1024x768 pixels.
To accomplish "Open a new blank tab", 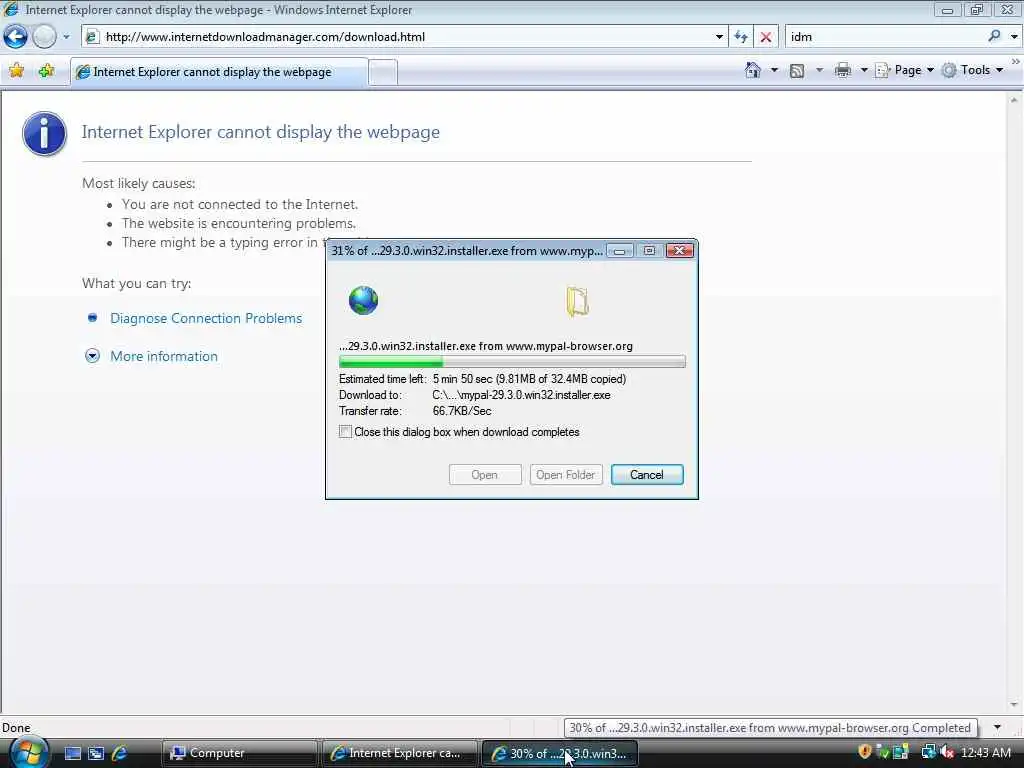I will coord(383,72).
